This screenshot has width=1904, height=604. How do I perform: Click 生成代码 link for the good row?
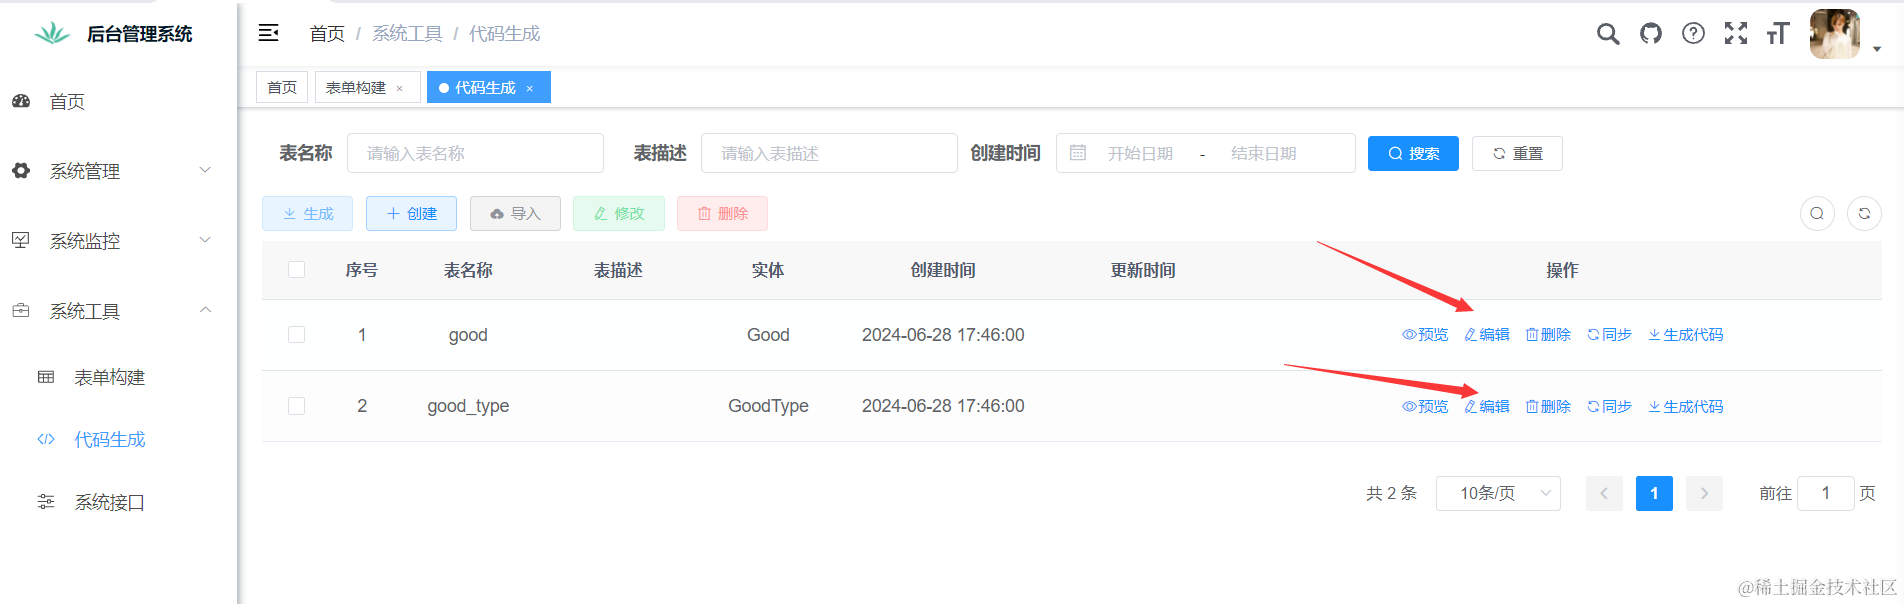[x=1686, y=335]
